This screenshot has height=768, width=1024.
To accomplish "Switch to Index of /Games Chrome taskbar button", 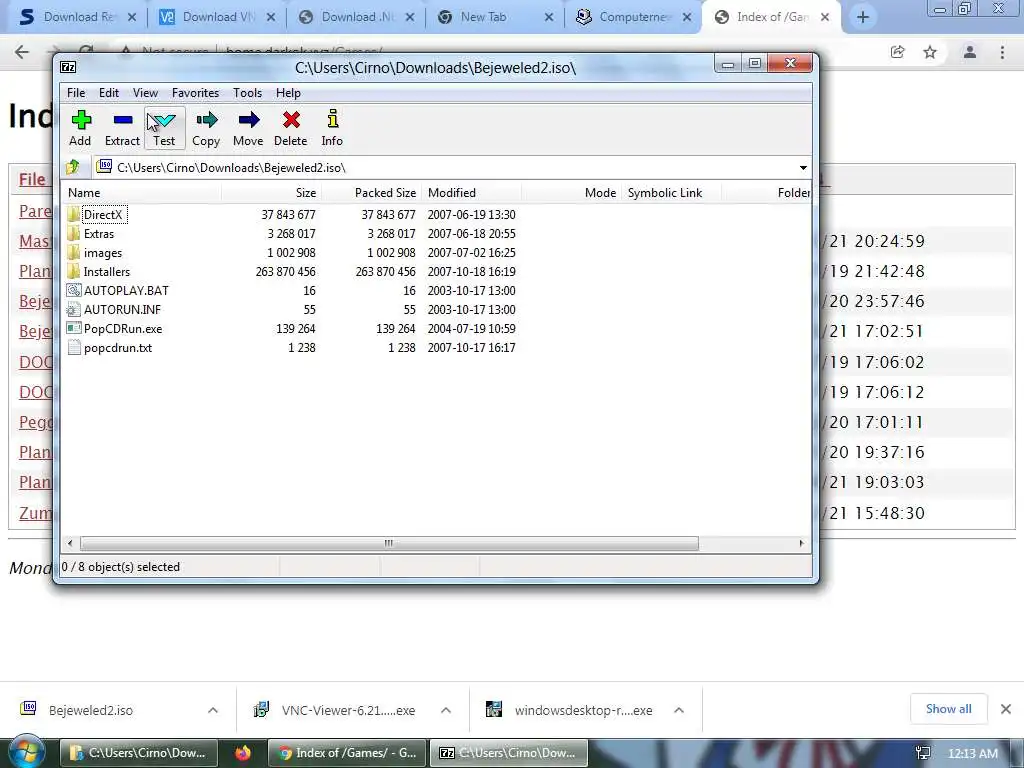I will click(x=347, y=753).
